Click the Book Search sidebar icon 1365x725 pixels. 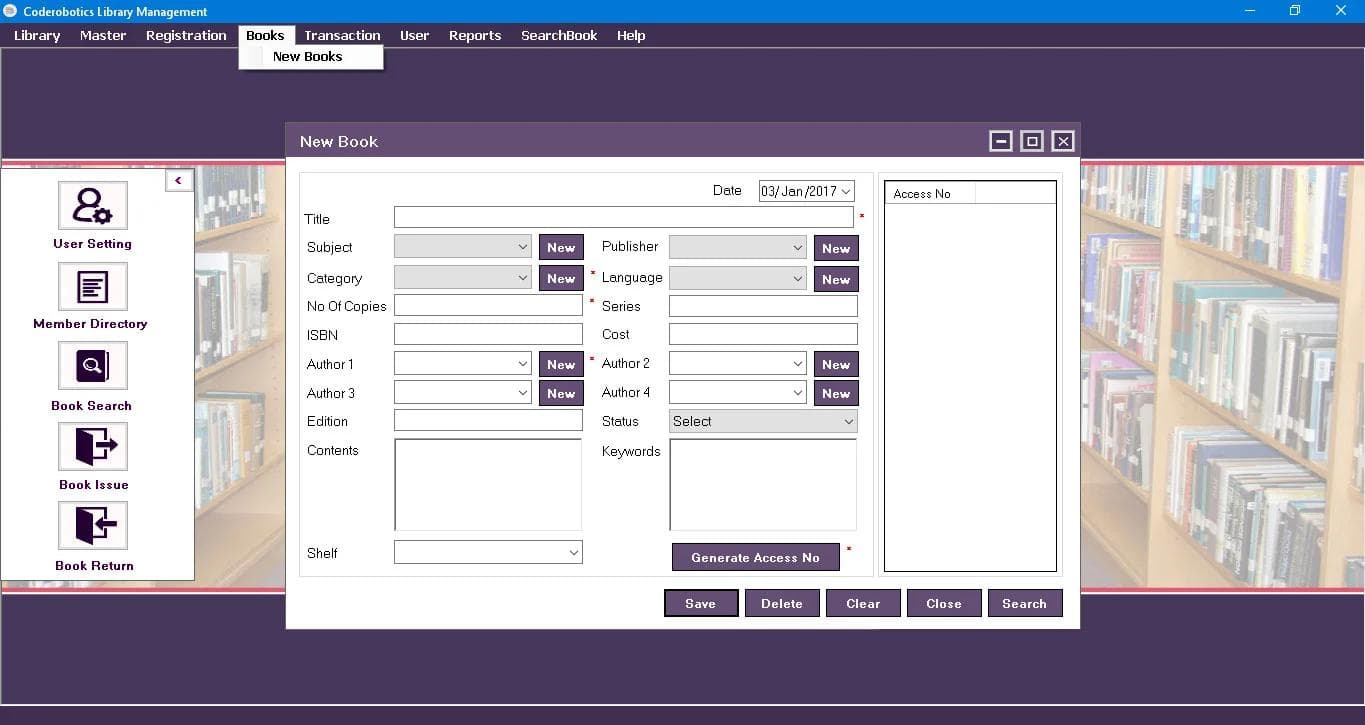click(92, 366)
